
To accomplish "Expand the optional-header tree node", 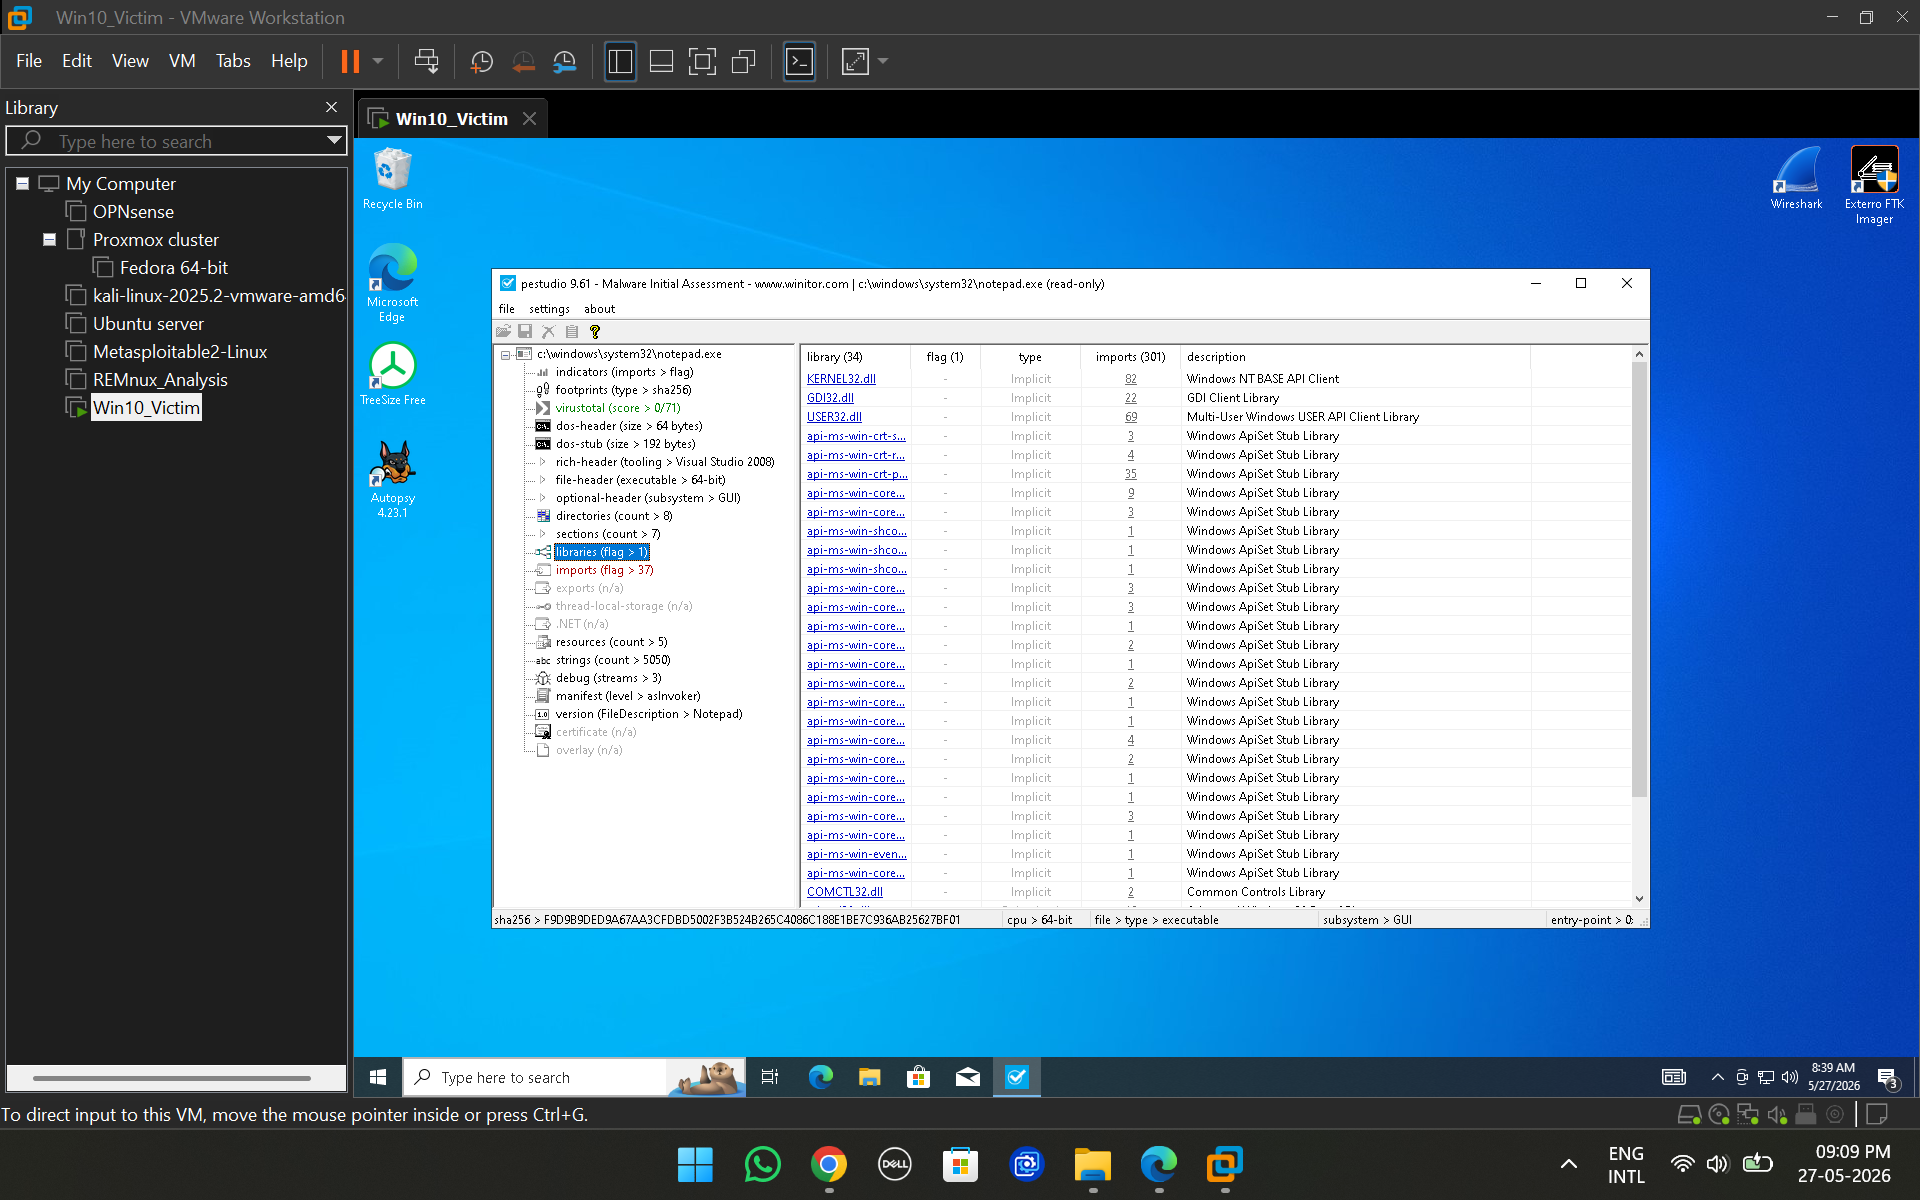I will click(x=543, y=498).
